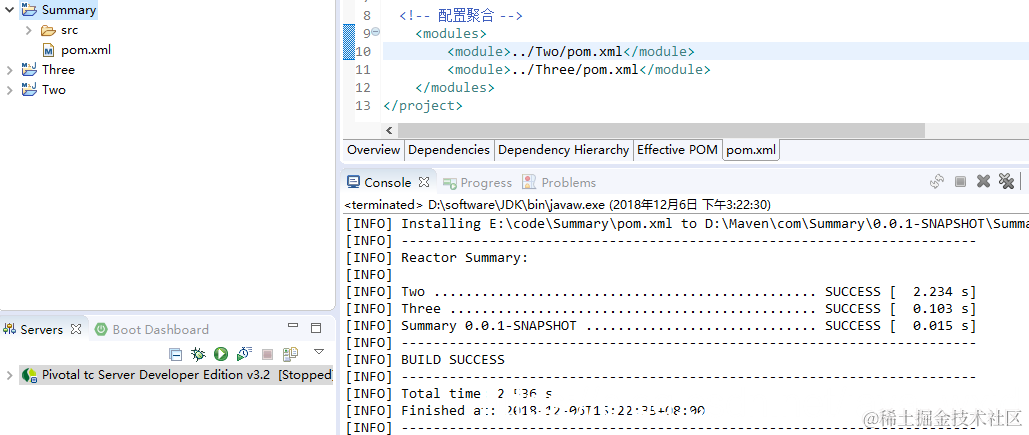The width and height of the screenshot is (1029, 435).
Task: Click the Console view icon
Action: tap(353, 182)
